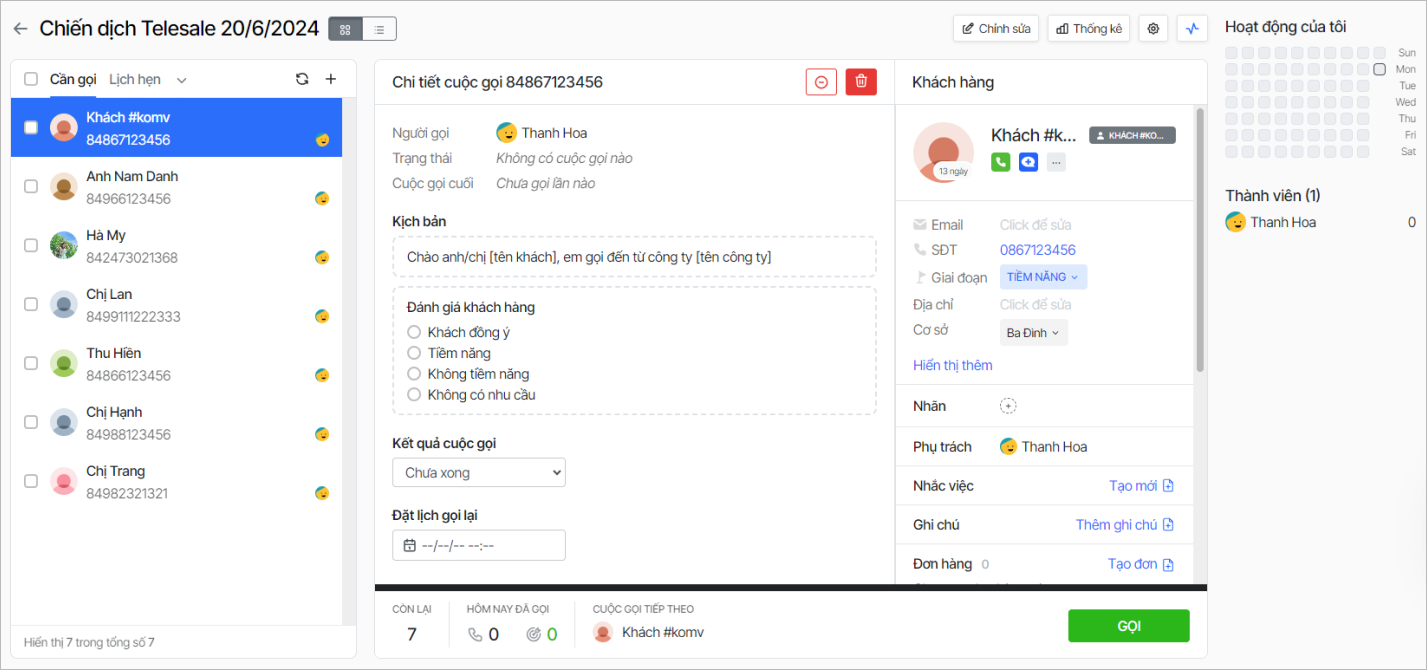The image size is (1427, 670).
Task: Choose "Không tiềm năng" radio option
Action: pyautogui.click(x=414, y=374)
